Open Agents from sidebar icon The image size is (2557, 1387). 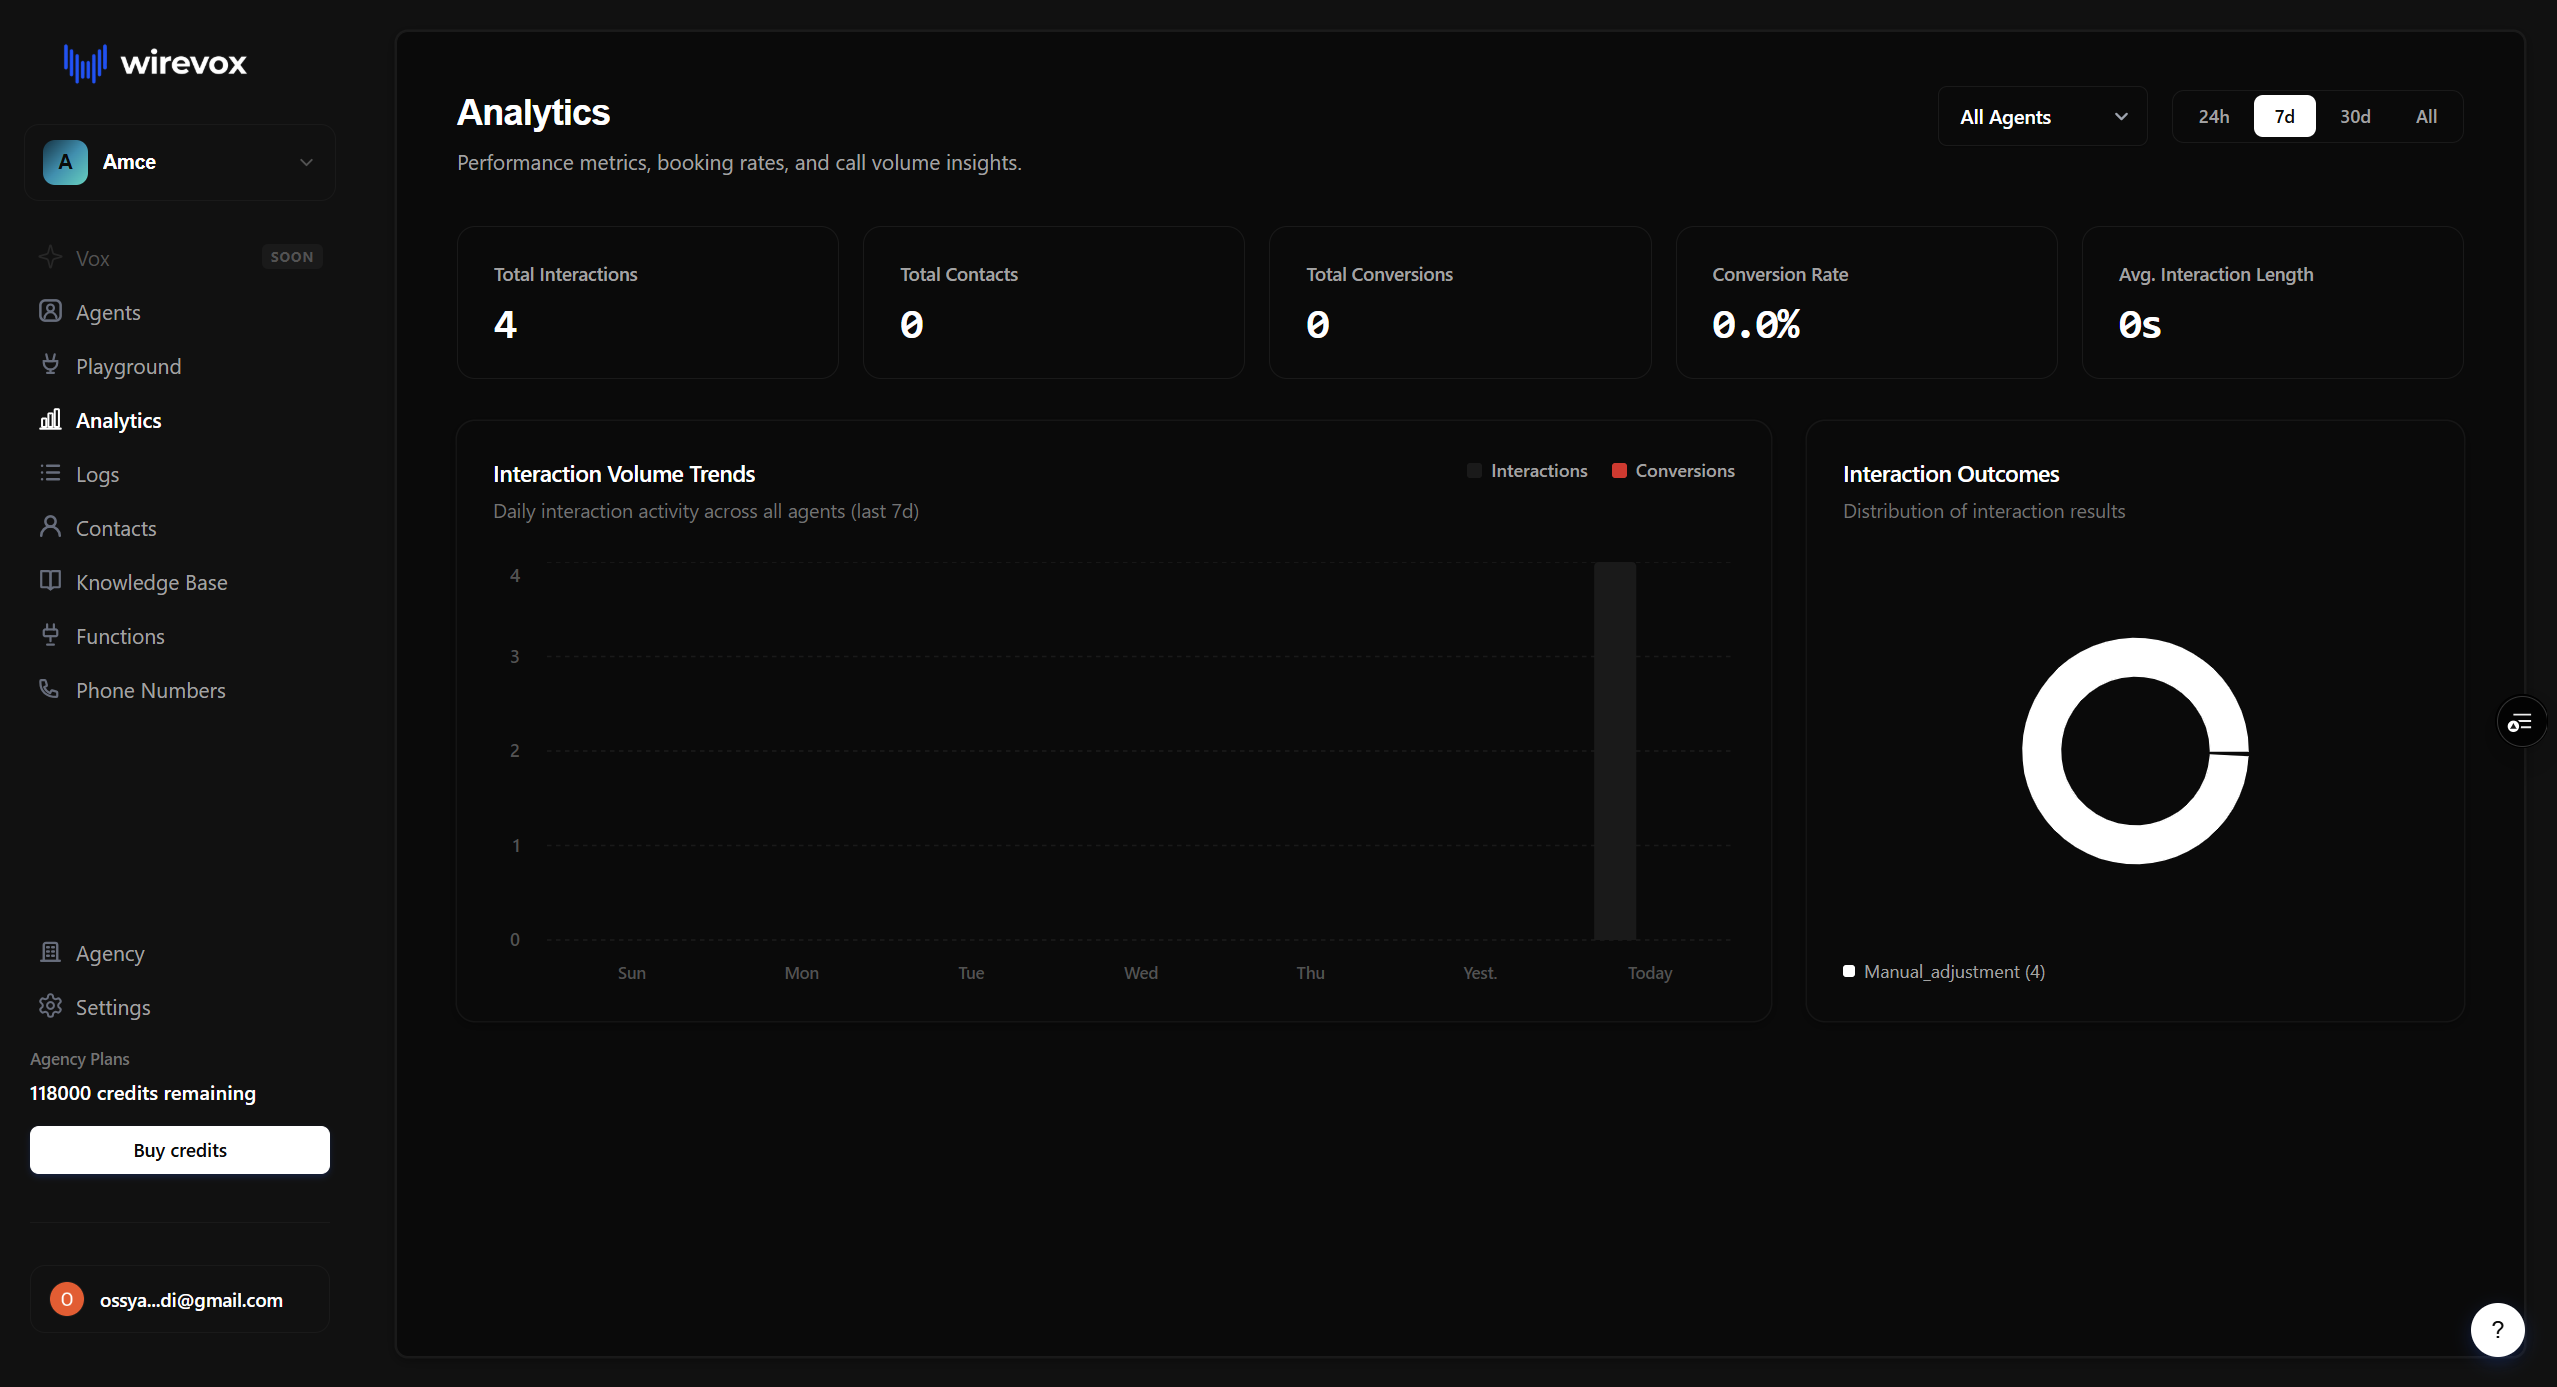[50, 311]
